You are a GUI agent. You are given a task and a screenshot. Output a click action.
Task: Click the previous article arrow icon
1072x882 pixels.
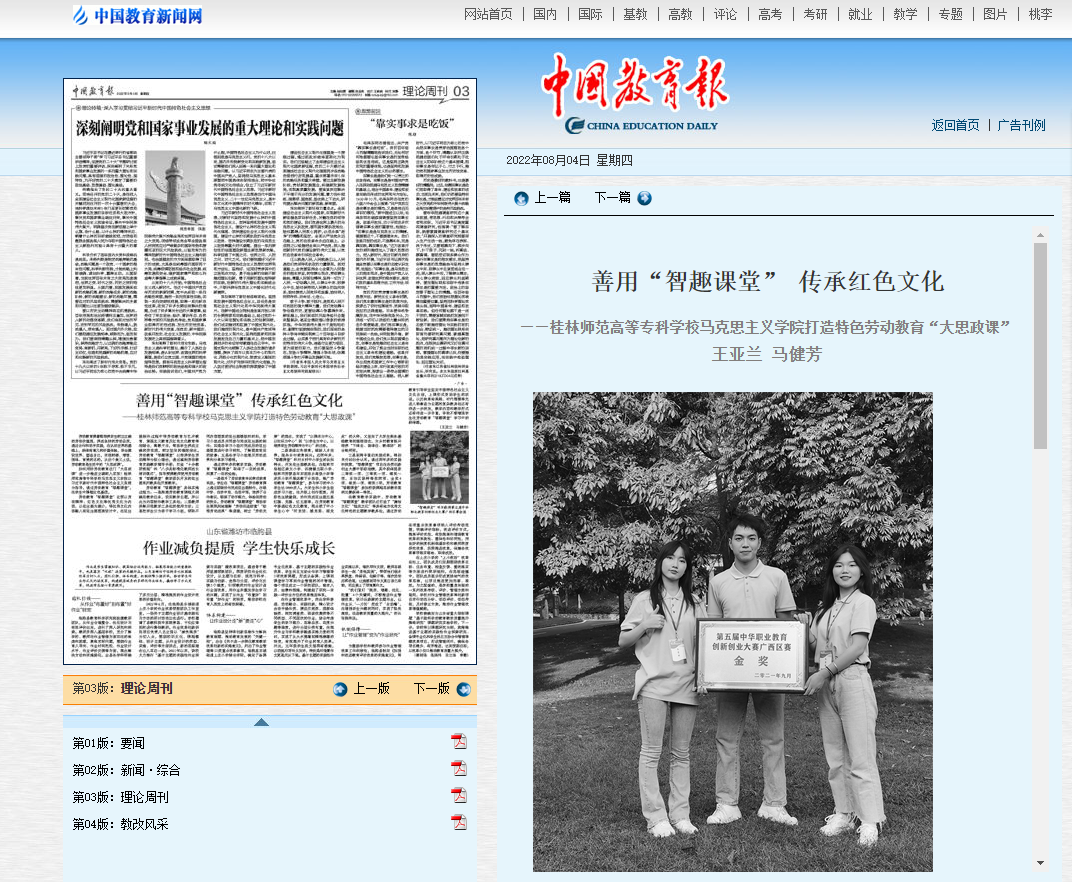point(521,198)
